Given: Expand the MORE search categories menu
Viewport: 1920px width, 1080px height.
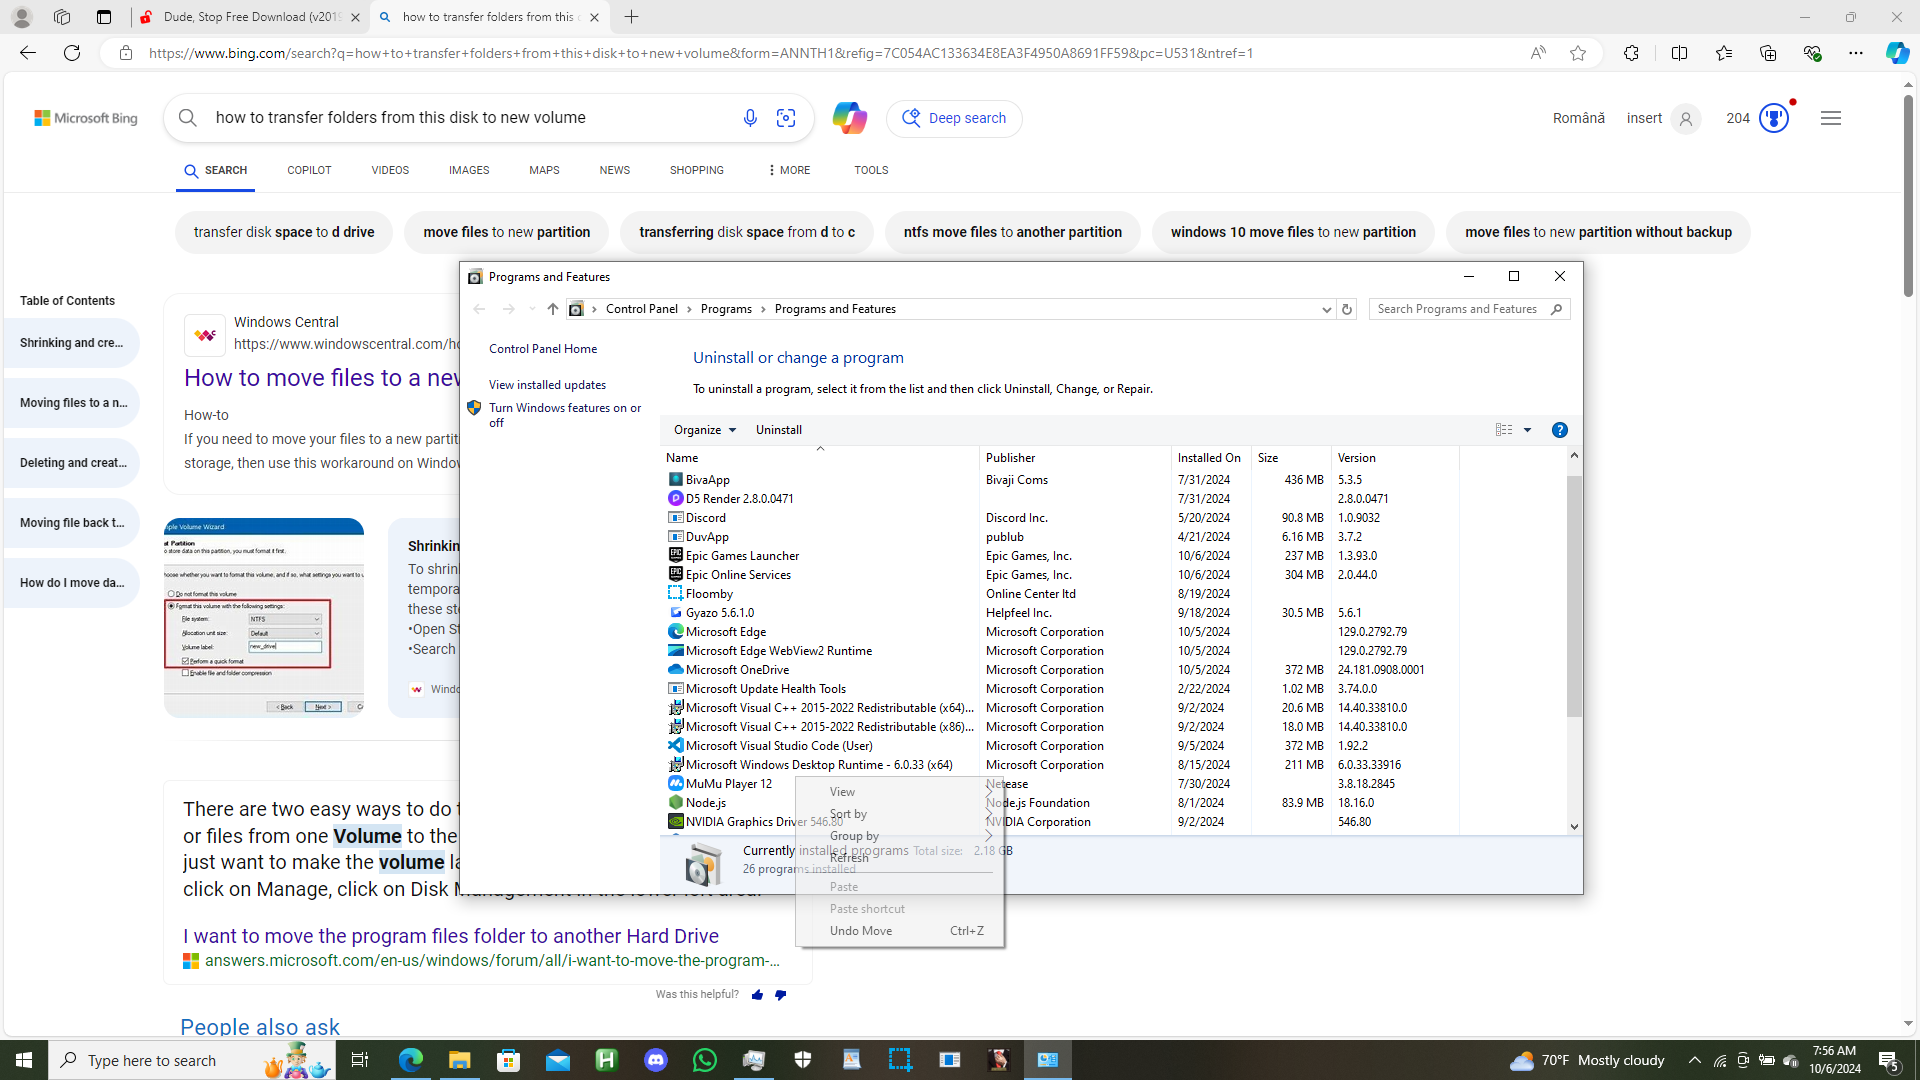Looking at the screenshot, I should (x=788, y=170).
